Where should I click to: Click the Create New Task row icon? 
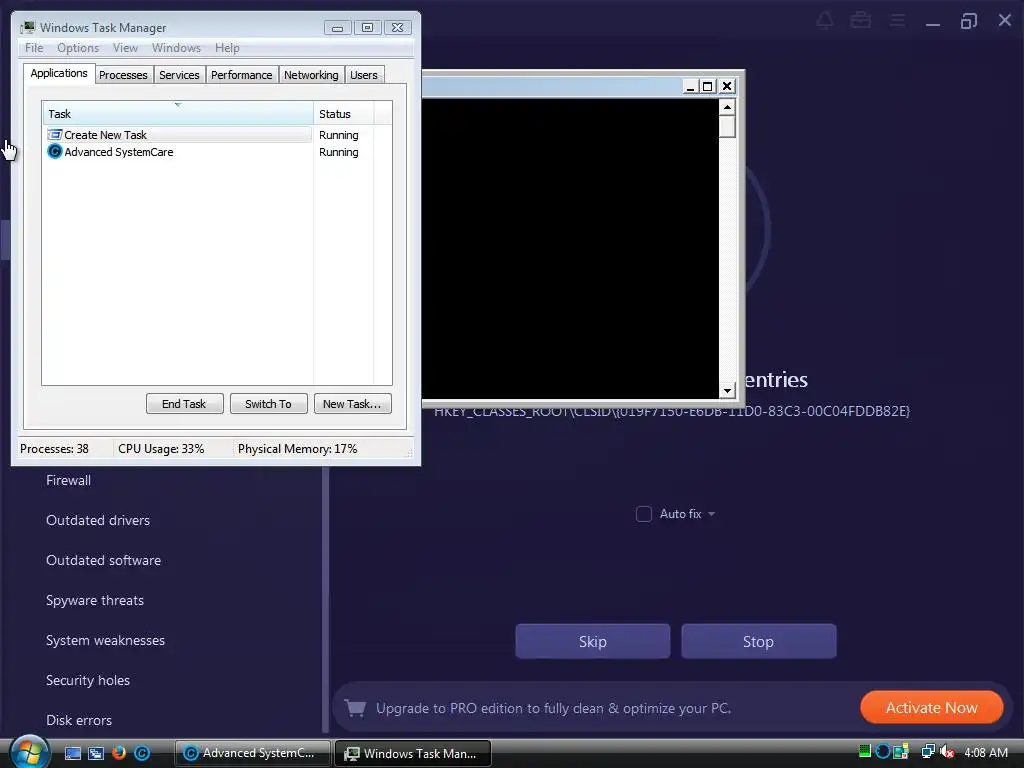[55, 135]
